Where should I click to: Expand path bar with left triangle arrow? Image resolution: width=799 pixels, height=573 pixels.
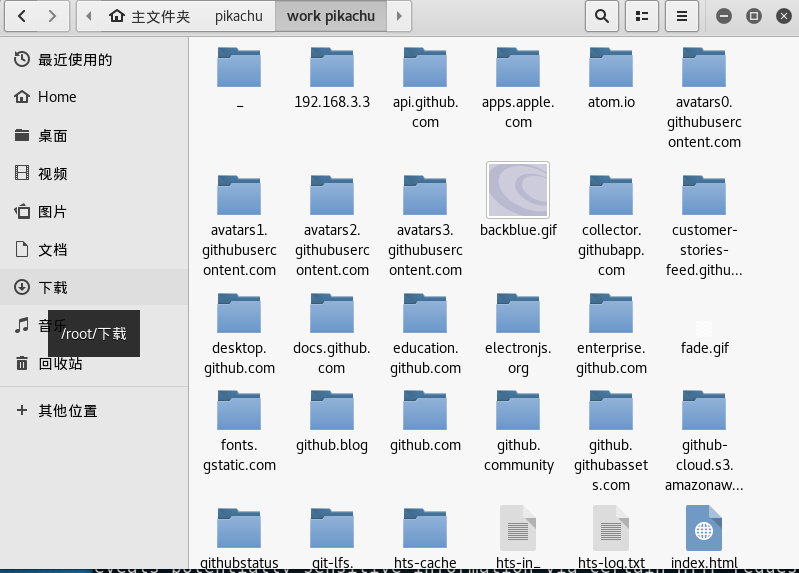[x=89, y=16]
